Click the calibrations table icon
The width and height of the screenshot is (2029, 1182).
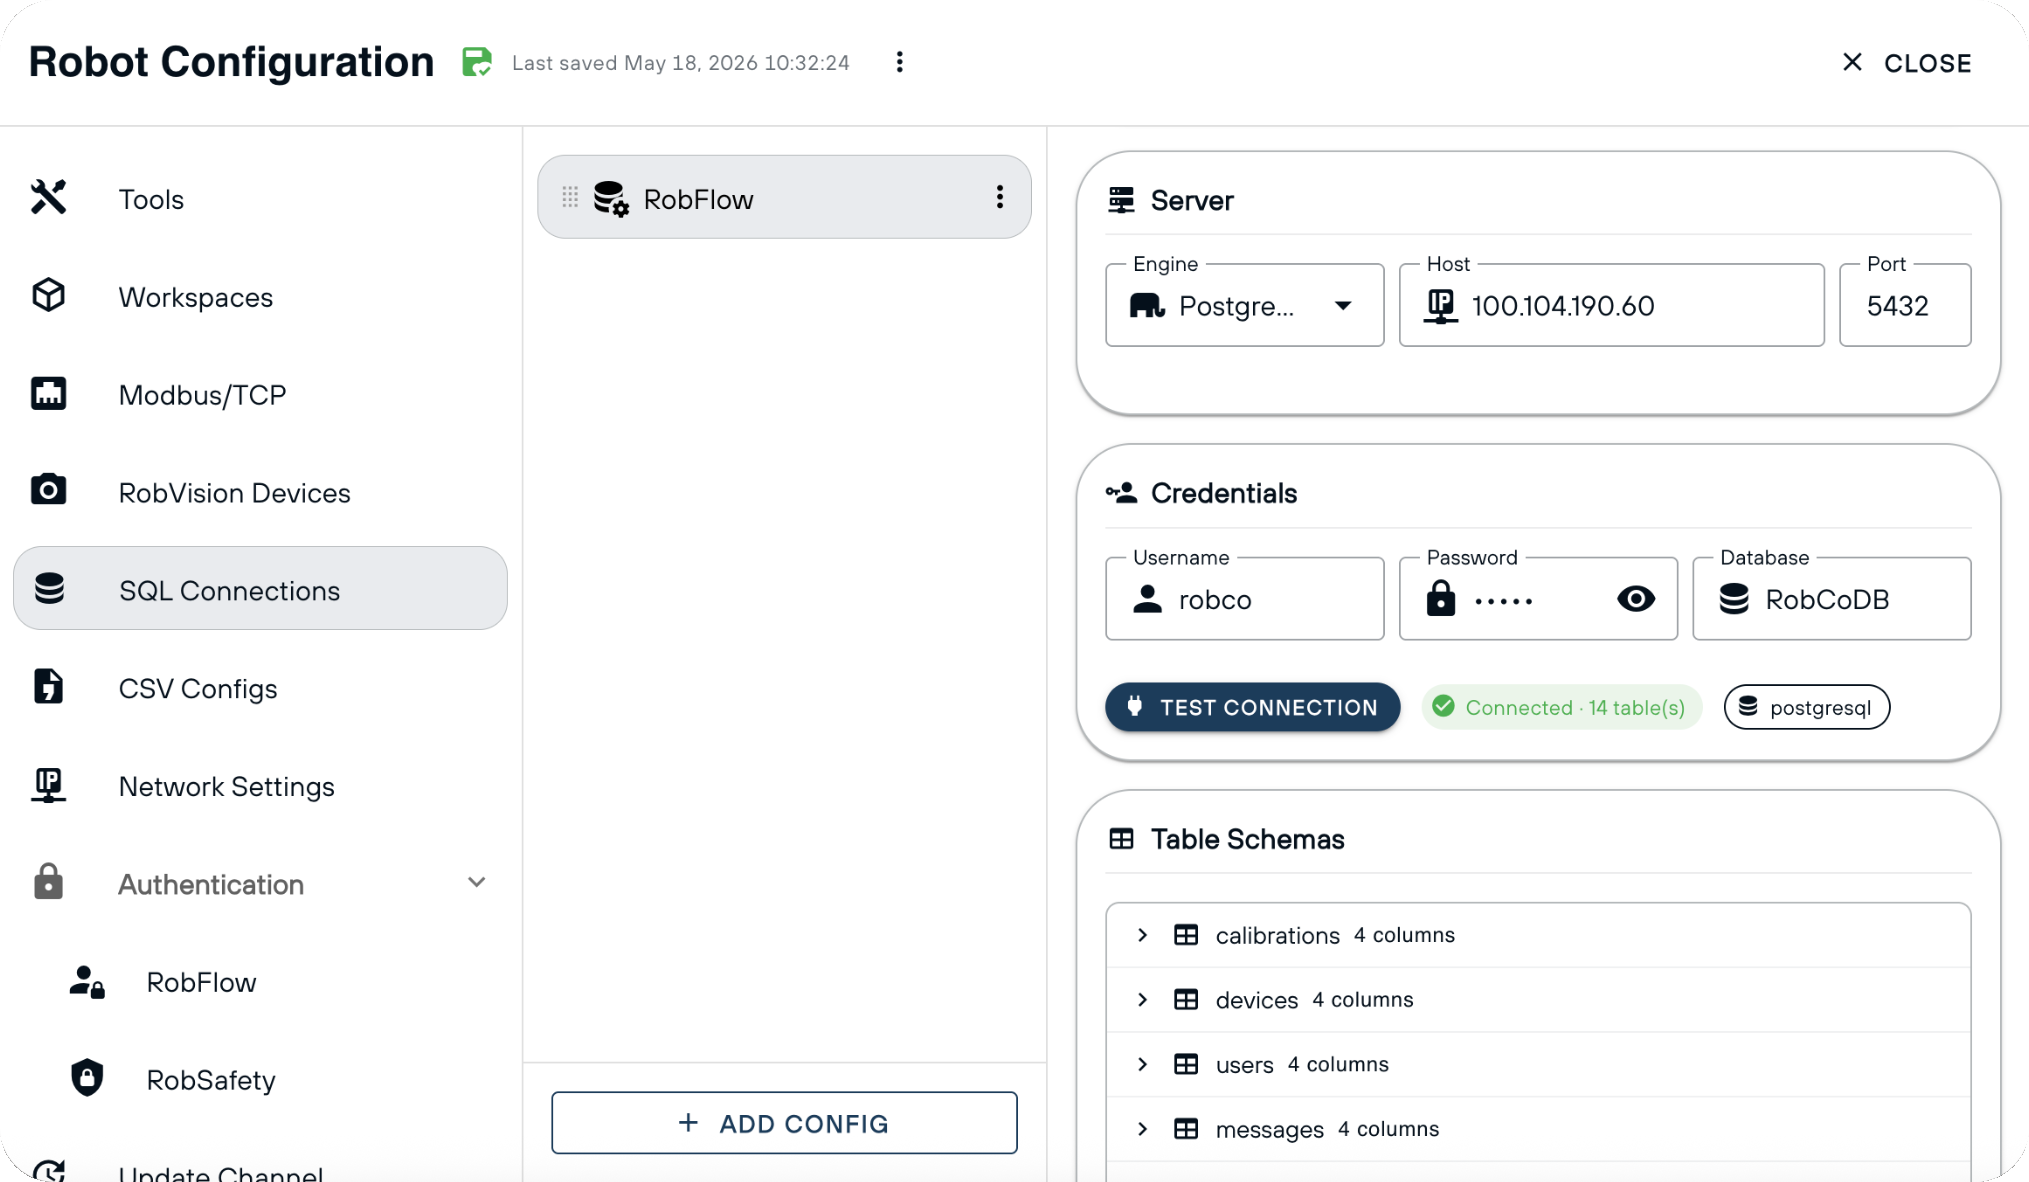point(1186,935)
